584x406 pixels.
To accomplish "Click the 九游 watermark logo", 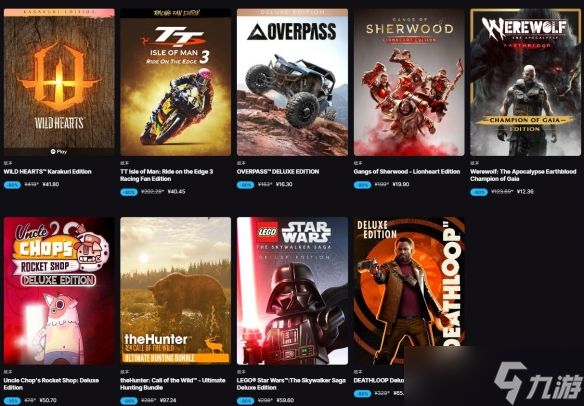I will [538, 384].
